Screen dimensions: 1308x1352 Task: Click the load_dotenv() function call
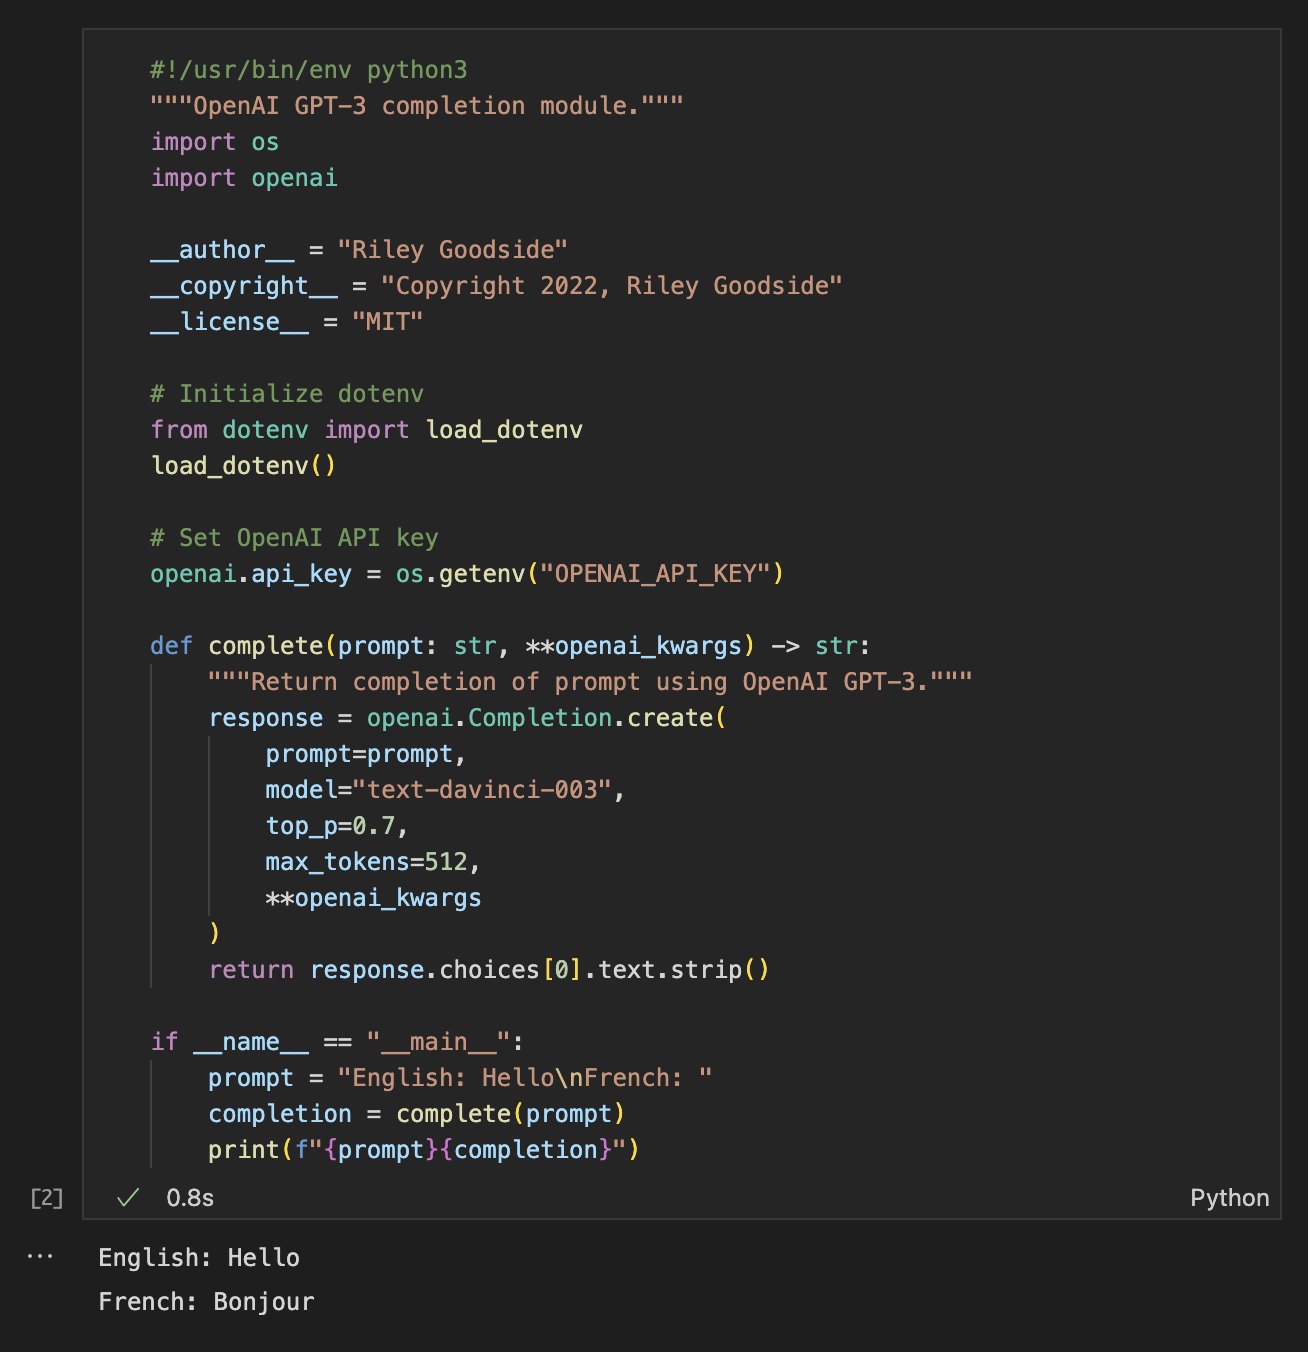point(243,465)
